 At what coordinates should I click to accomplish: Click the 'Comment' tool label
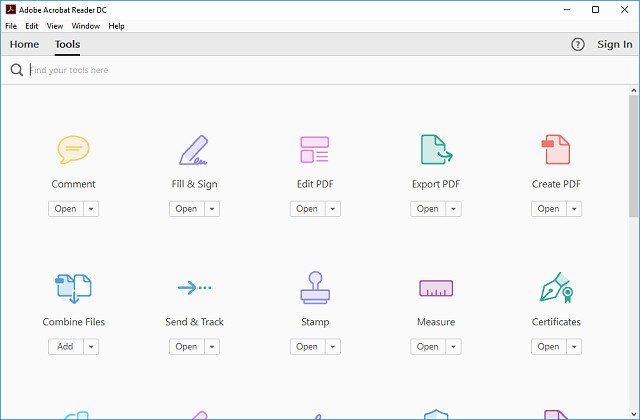(x=73, y=184)
